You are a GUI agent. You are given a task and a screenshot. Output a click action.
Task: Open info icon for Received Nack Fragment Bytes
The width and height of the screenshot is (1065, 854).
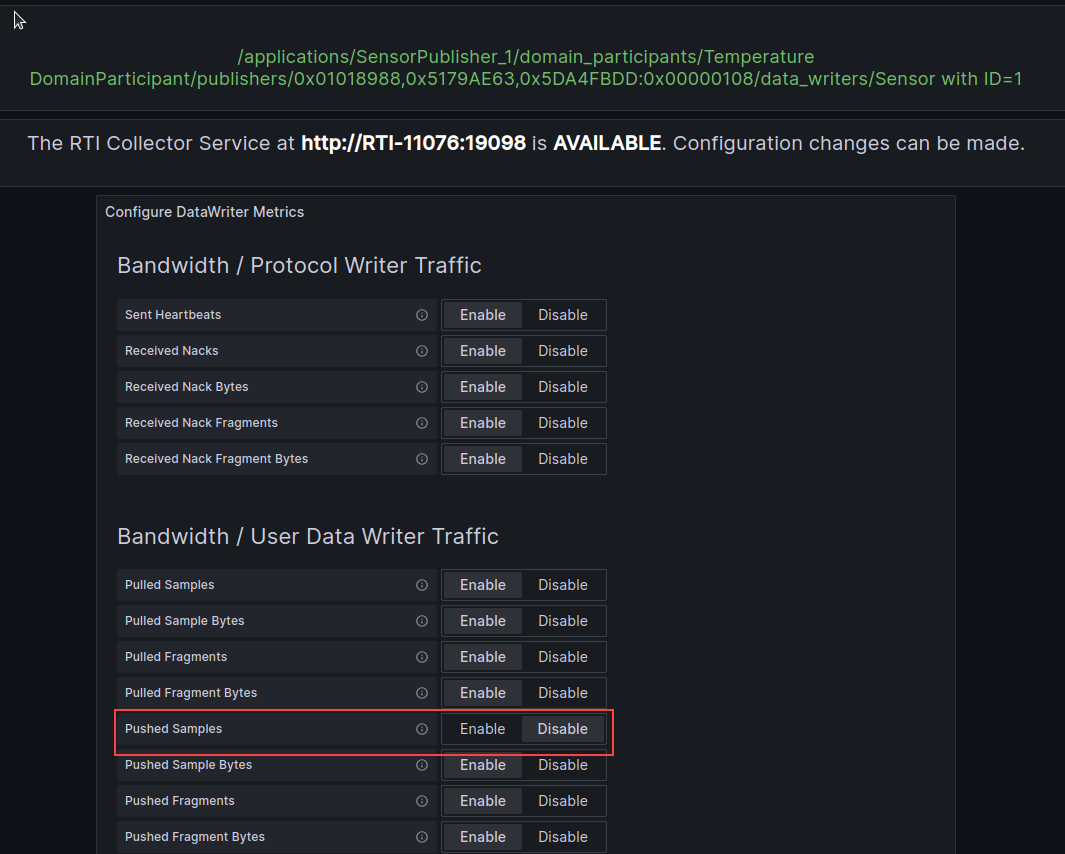[x=421, y=458]
